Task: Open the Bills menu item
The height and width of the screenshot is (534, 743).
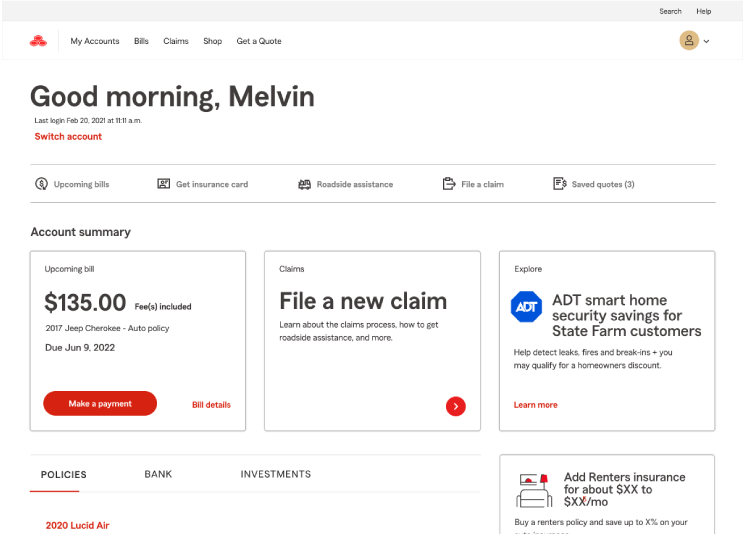Action: pos(141,41)
